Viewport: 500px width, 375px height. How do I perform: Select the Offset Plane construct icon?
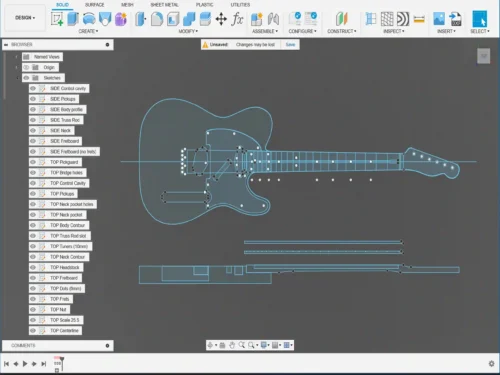(342, 19)
